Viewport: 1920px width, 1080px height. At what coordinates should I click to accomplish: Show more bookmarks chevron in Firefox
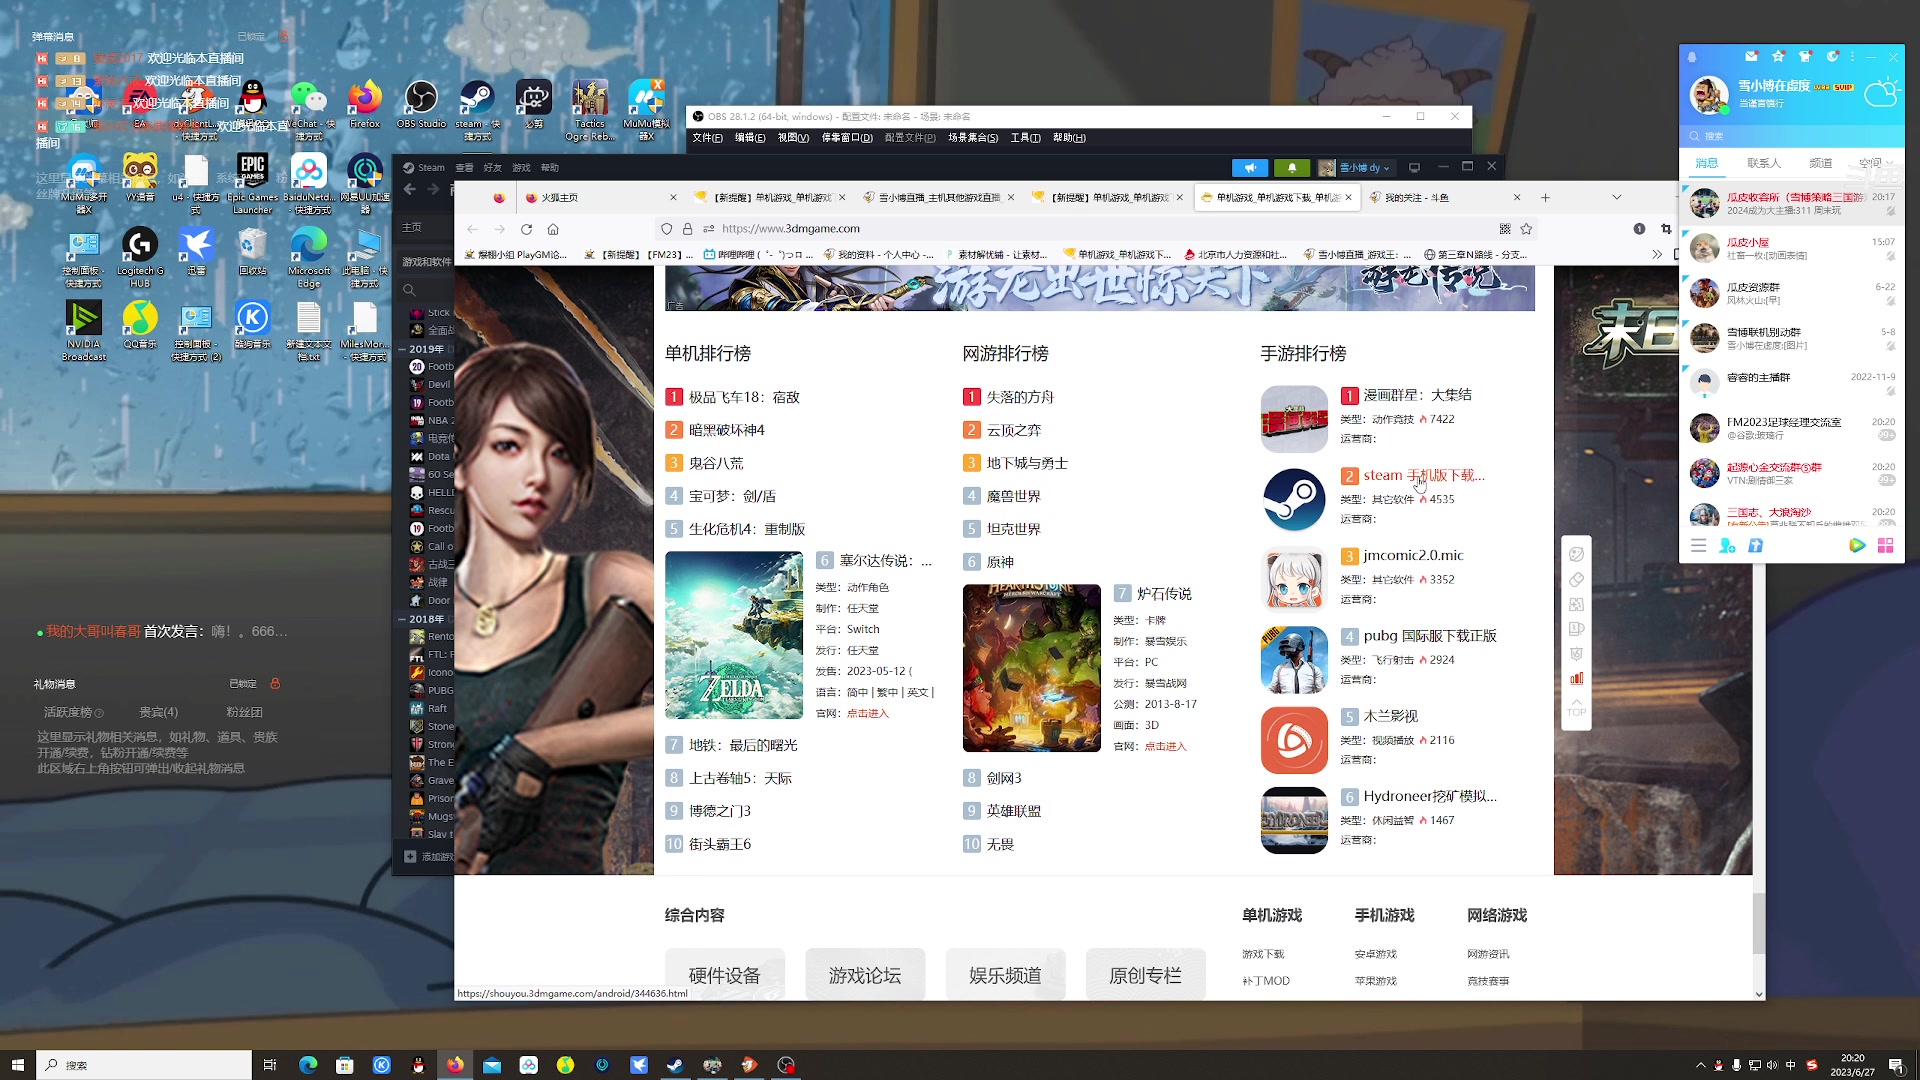[1657, 255]
